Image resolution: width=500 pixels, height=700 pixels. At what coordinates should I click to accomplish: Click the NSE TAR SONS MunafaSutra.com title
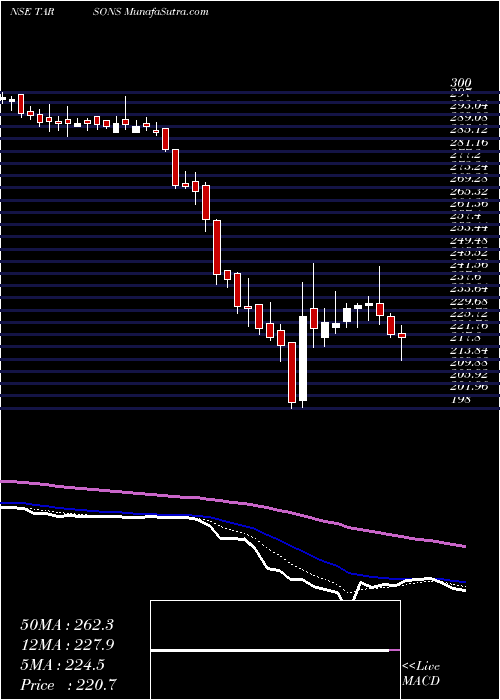coord(109,12)
